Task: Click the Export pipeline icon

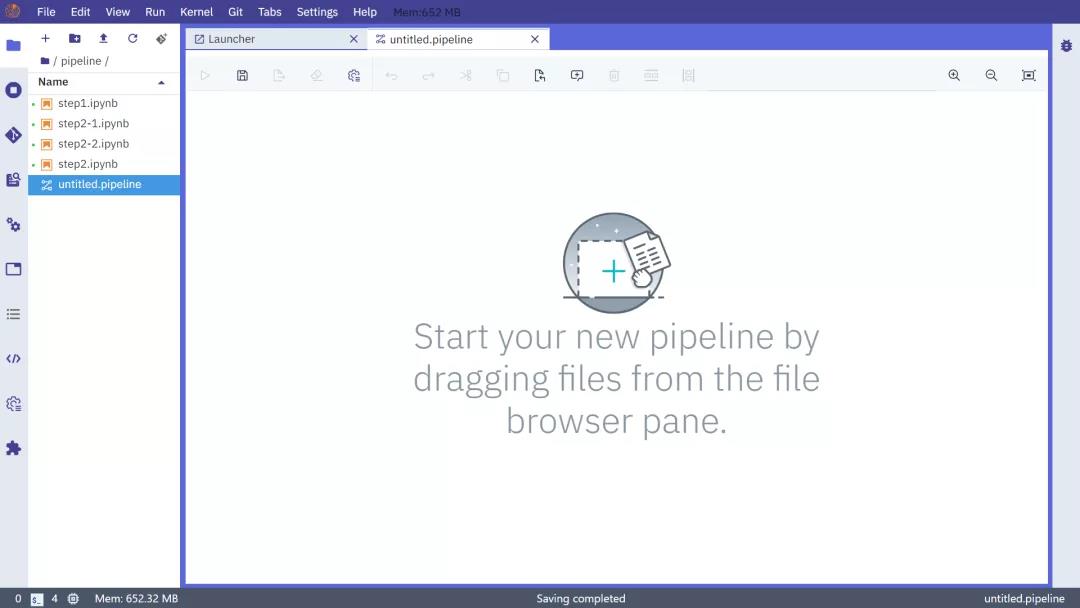Action: tap(279, 76)
